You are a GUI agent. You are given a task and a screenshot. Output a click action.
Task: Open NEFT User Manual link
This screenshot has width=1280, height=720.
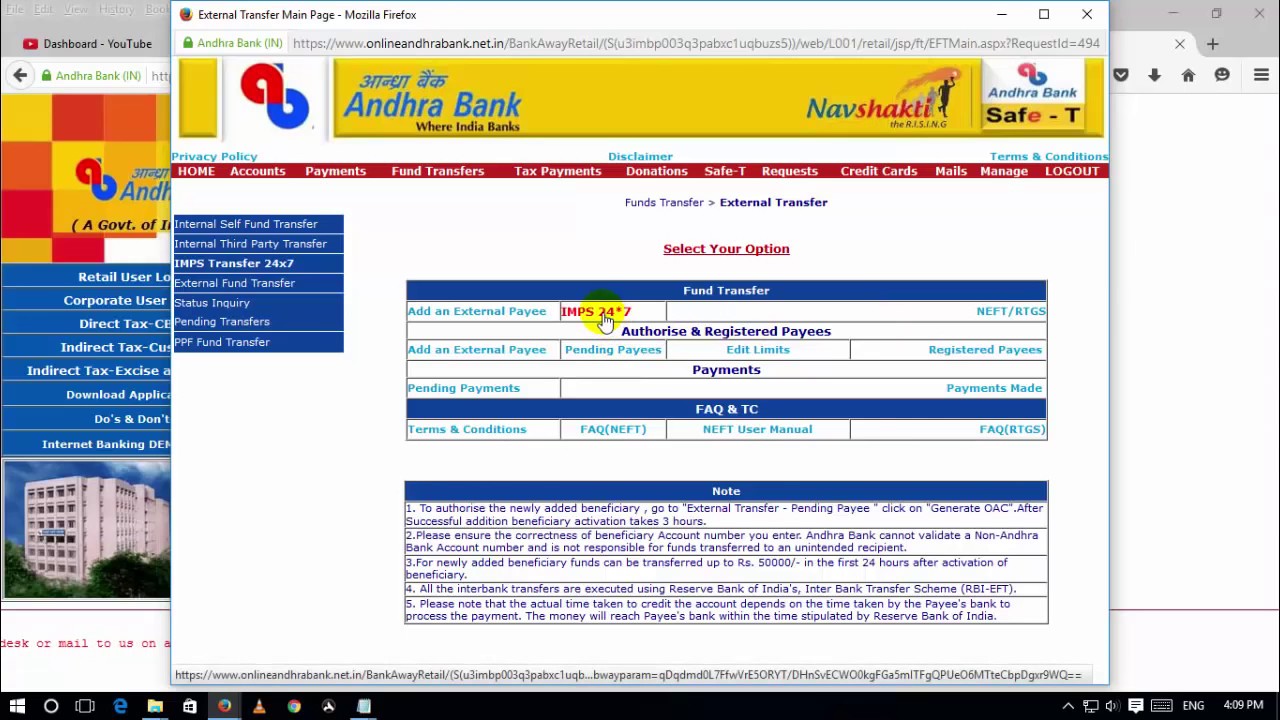point(757,429)
